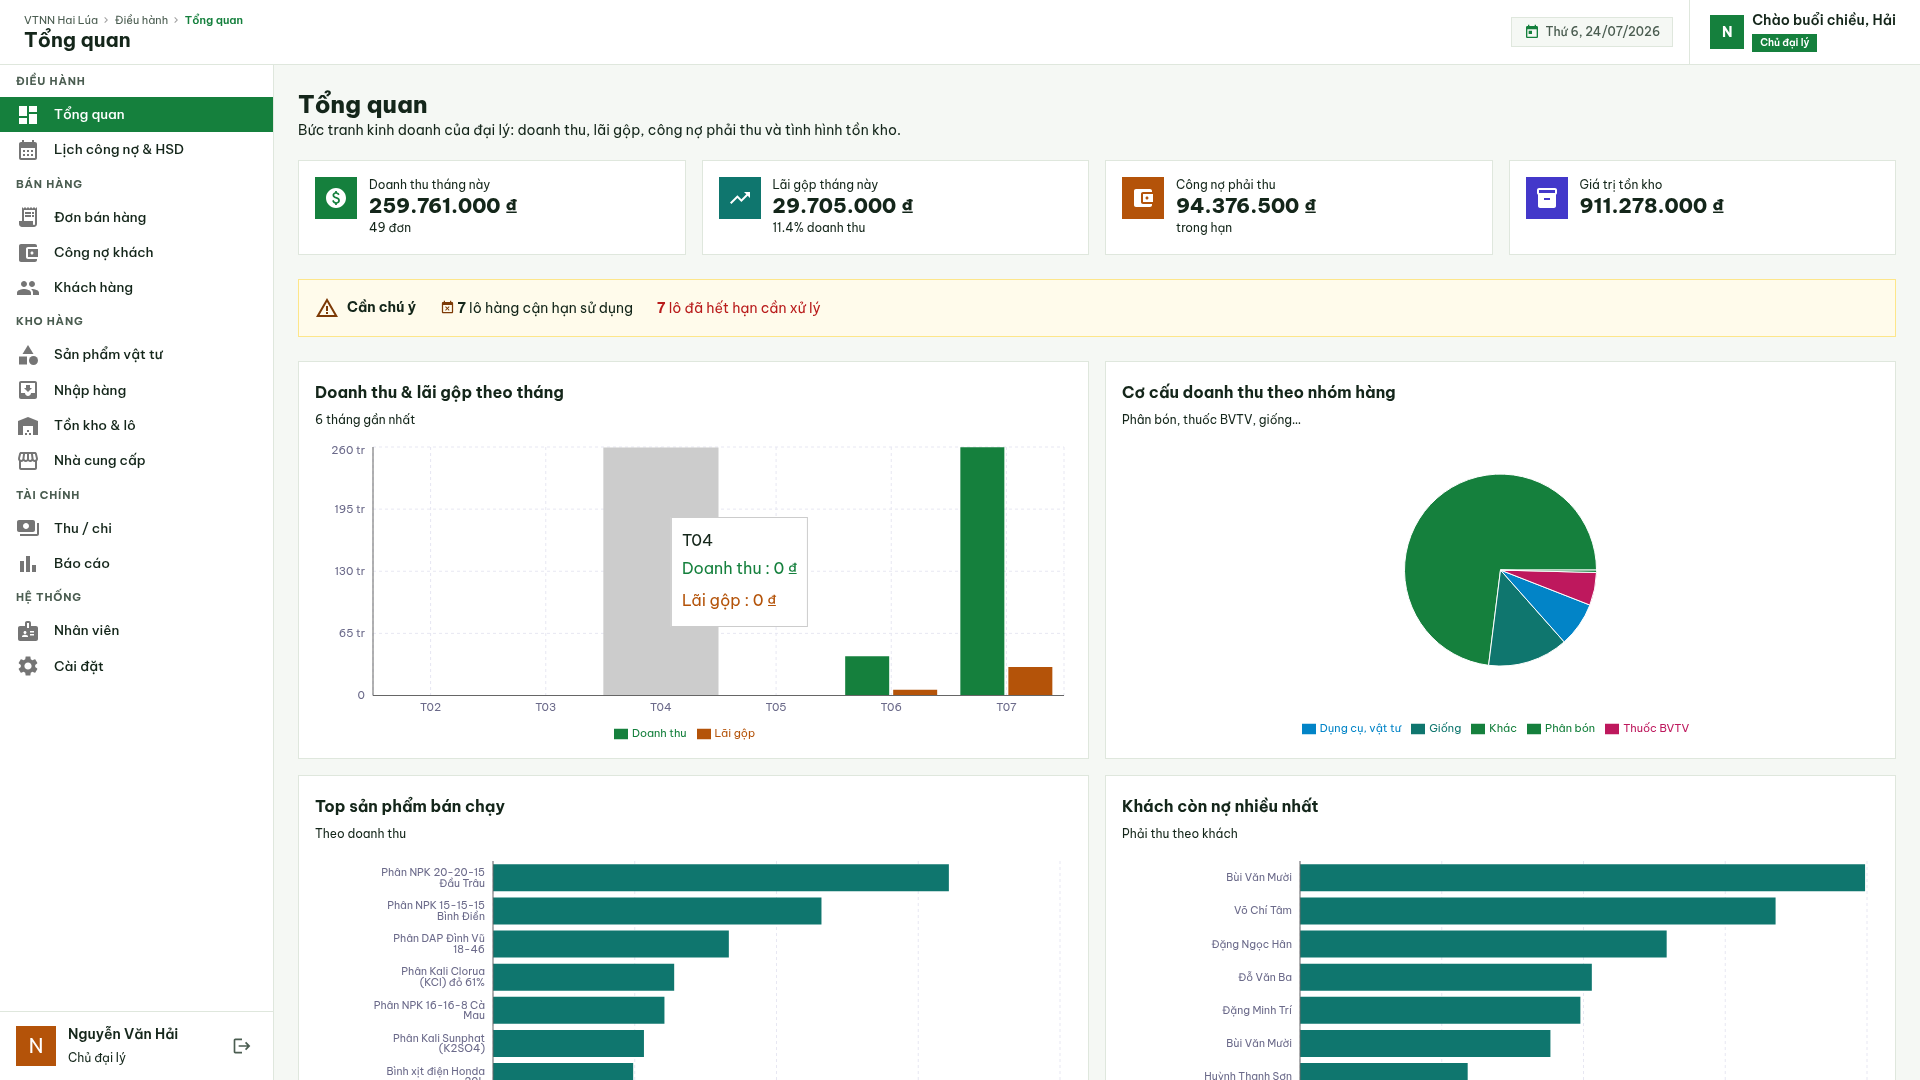Click the dollar icon on revenue card
This screenshot has width=1920, height=1080.
336,198
